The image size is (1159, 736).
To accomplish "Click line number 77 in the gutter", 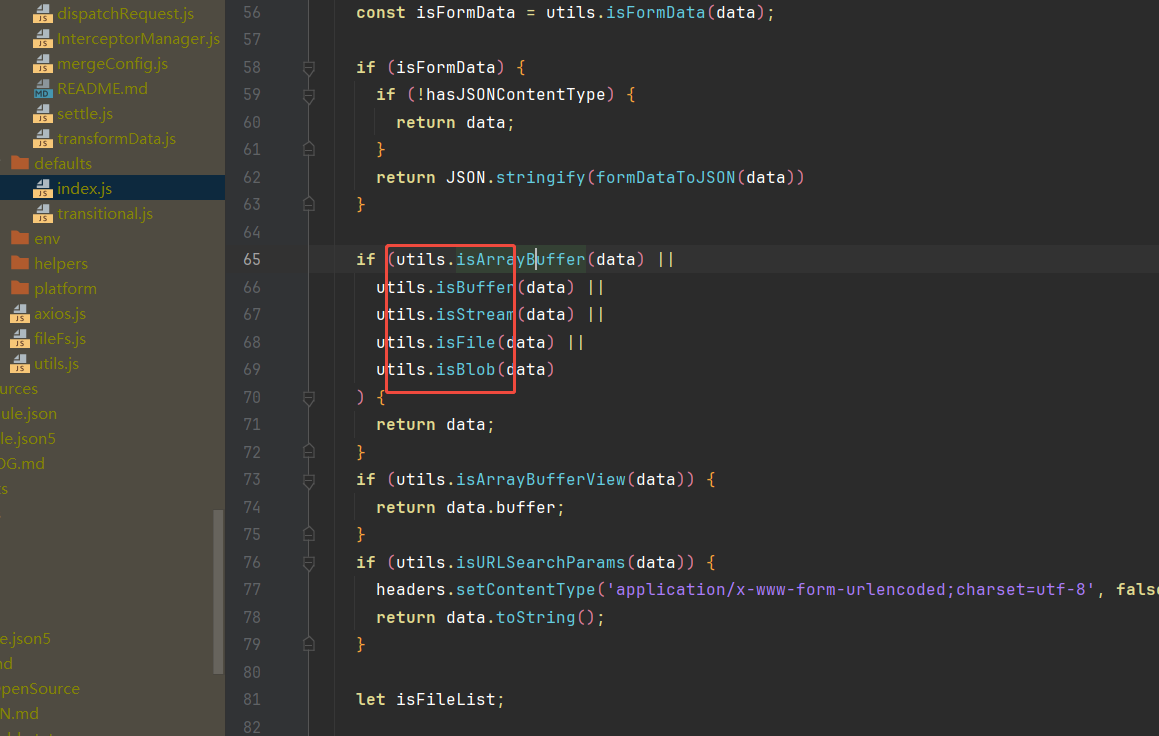I will click(x=251, y=590).
